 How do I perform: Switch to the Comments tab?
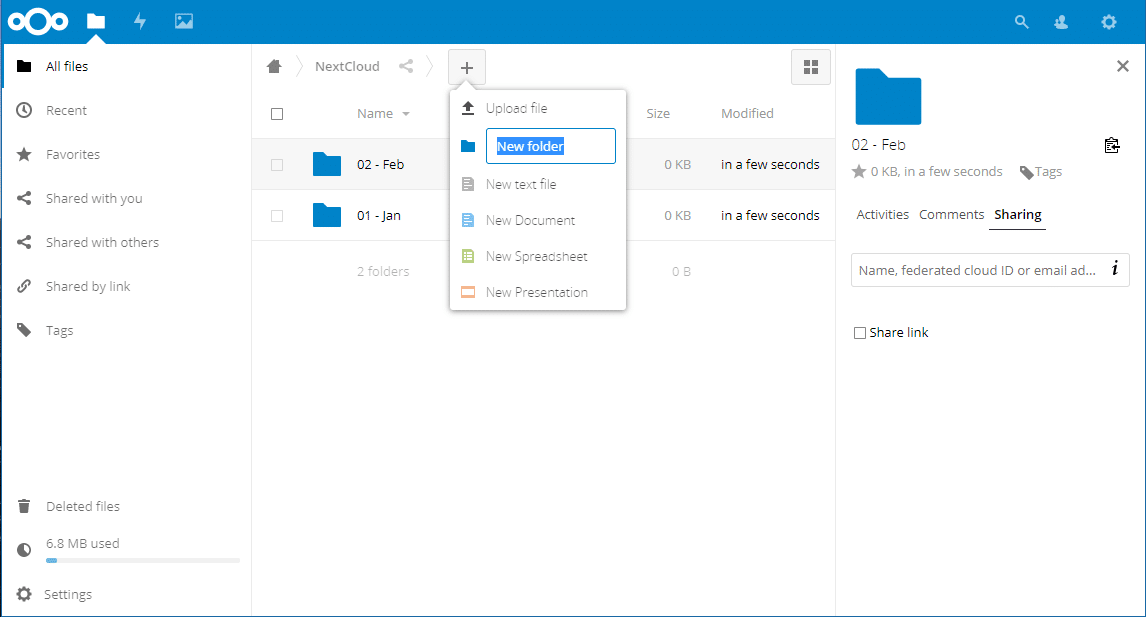[x=952, y=214]
